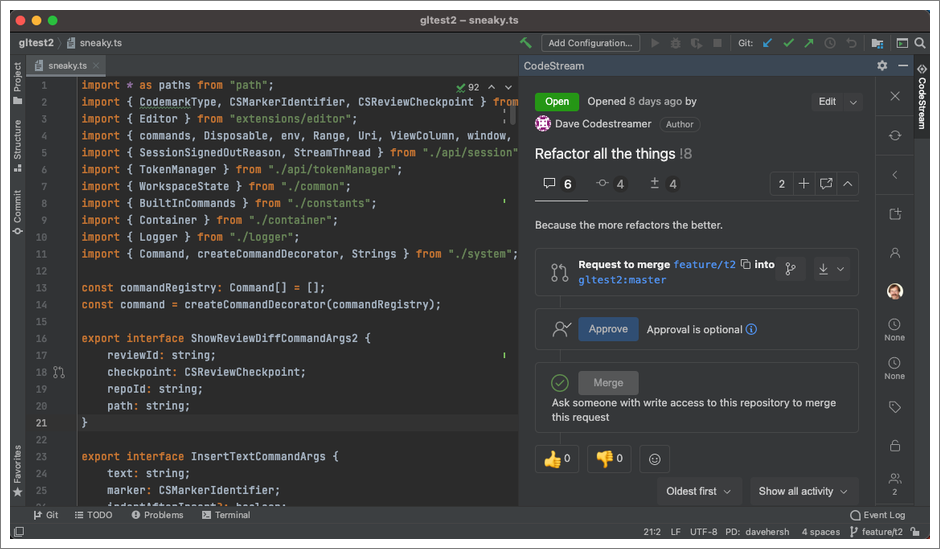Open the Show all activity dropdown
The image size is (940, 549).
pyautogui.click(x=803, y=491)
